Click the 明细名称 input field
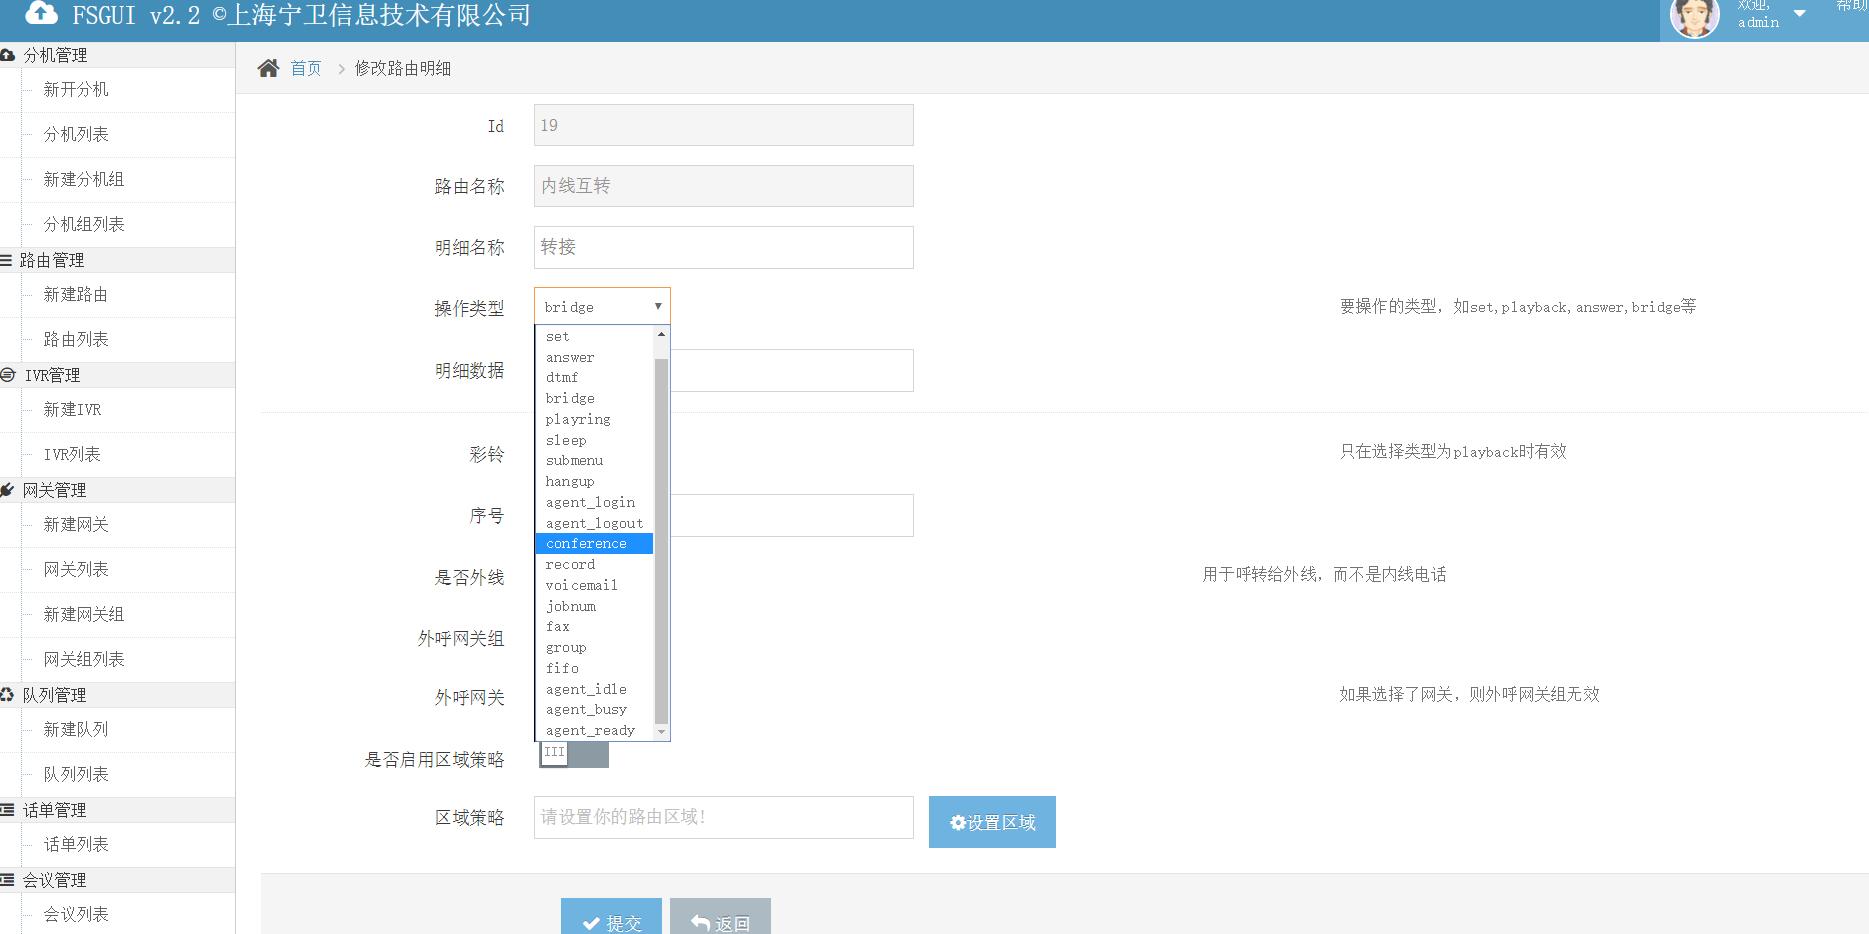 click(x=723, y=247)
